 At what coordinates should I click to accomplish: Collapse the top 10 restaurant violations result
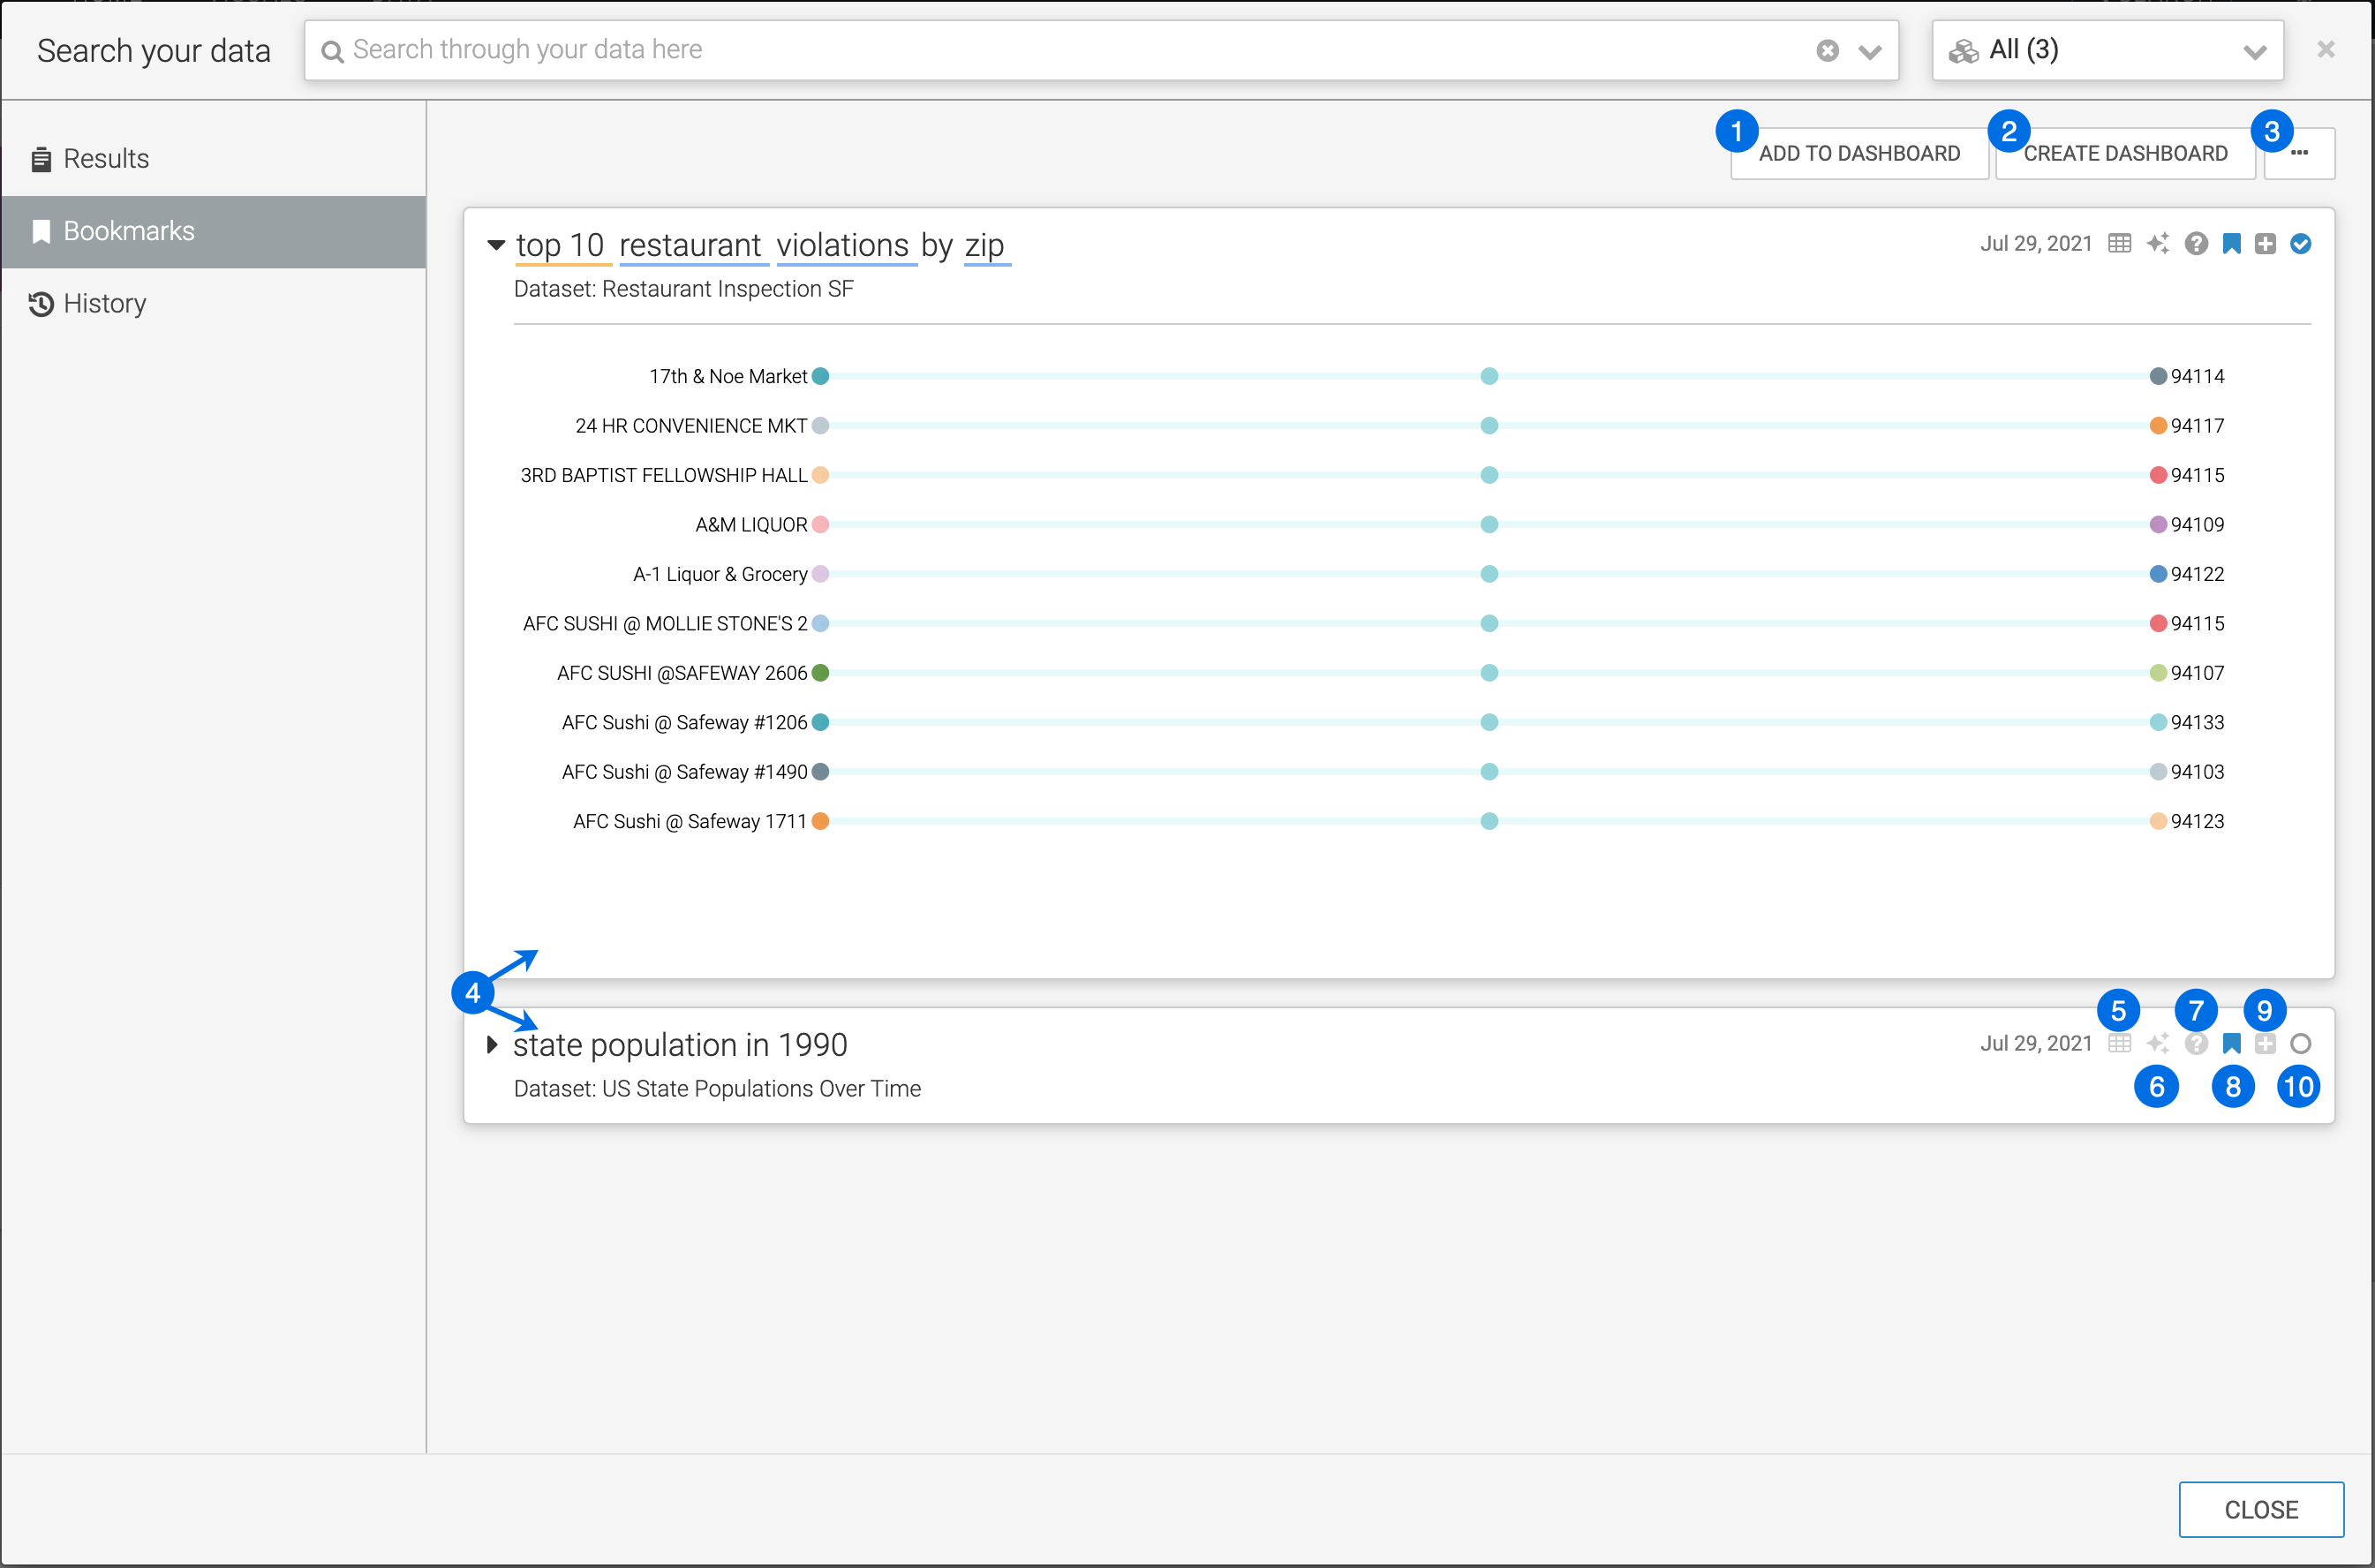[495, 245]
